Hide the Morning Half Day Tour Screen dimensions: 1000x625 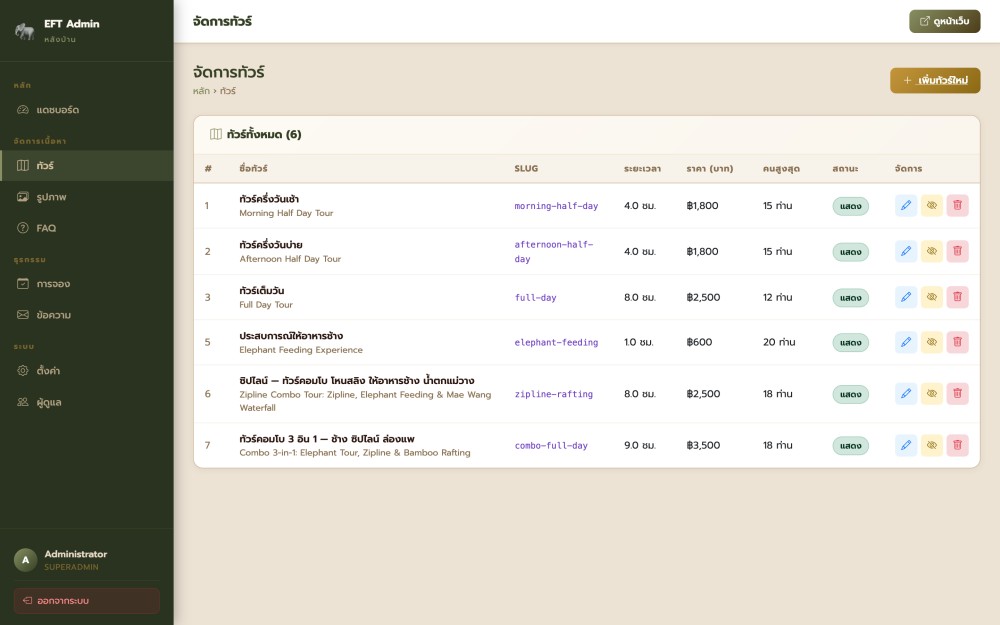pos(931,206)
